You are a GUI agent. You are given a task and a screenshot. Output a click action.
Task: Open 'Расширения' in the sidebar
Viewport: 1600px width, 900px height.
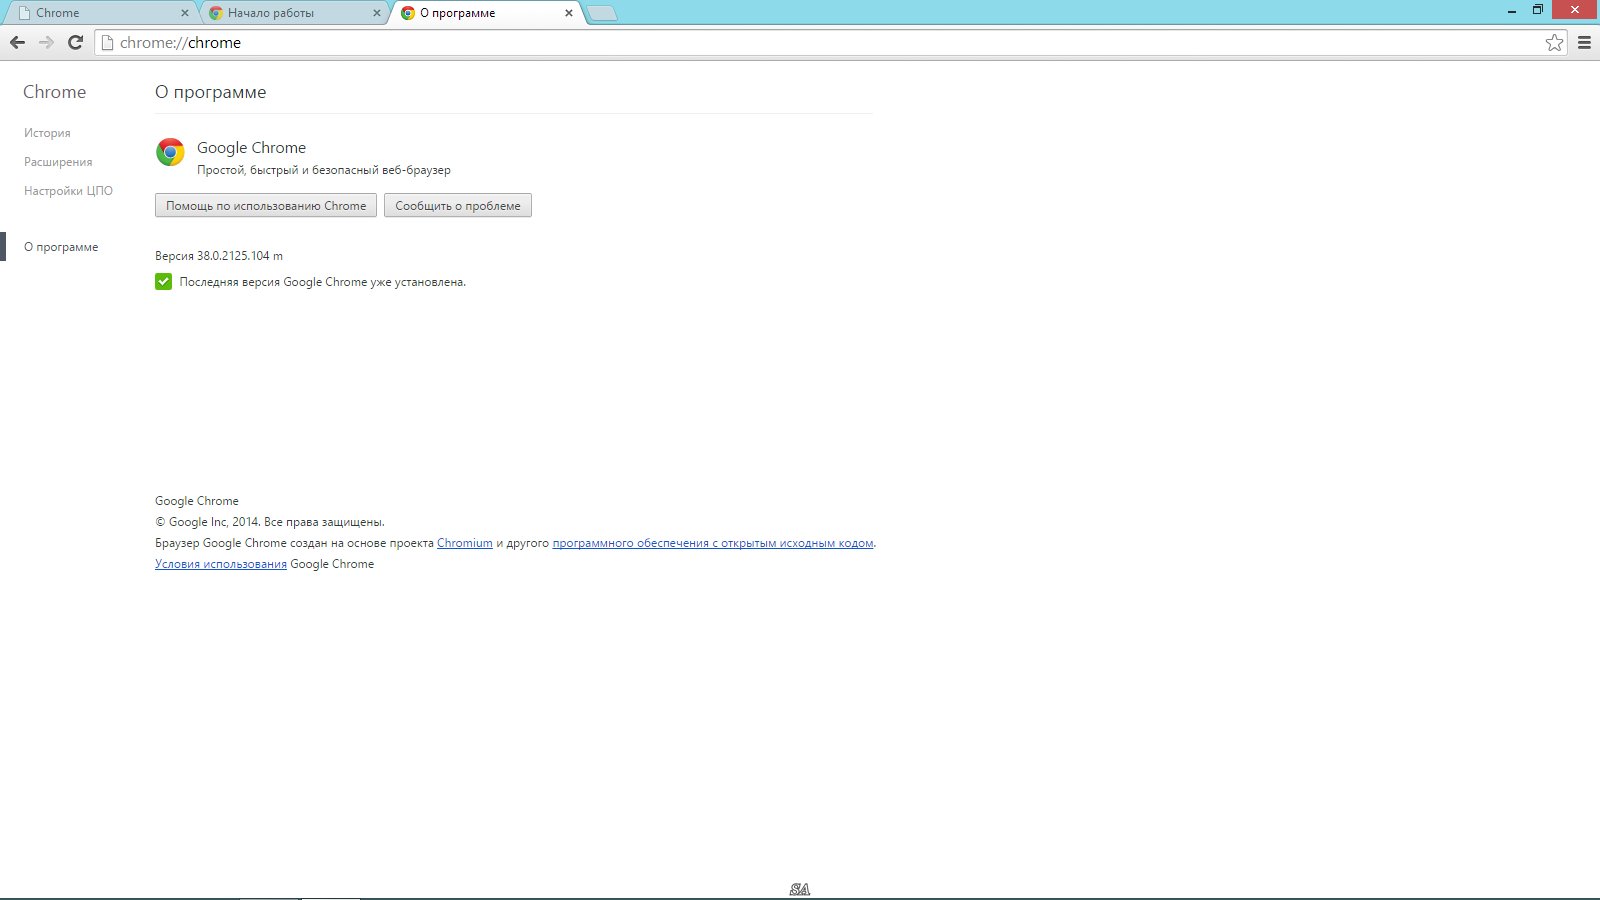pyautogui.click(x=58, y=162)
